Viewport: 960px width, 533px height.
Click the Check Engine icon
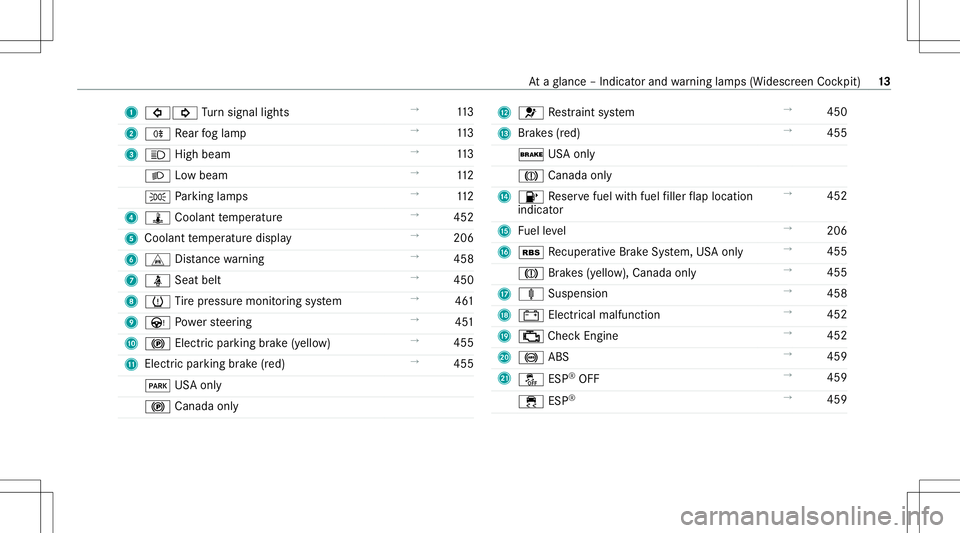pos(531,336)
